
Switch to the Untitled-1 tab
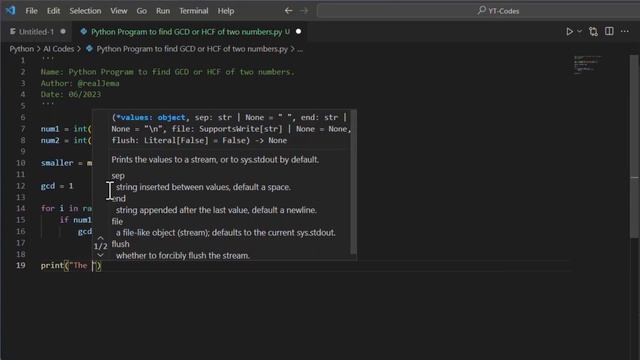pyautogui.click(x=36, y=31)
